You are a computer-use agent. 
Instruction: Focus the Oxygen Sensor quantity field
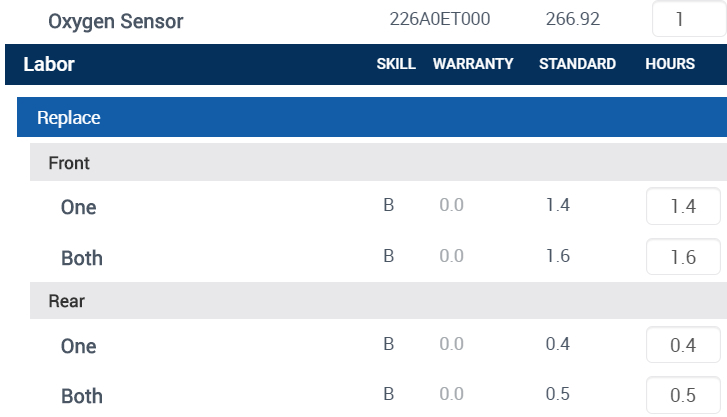tap(679, 19)
